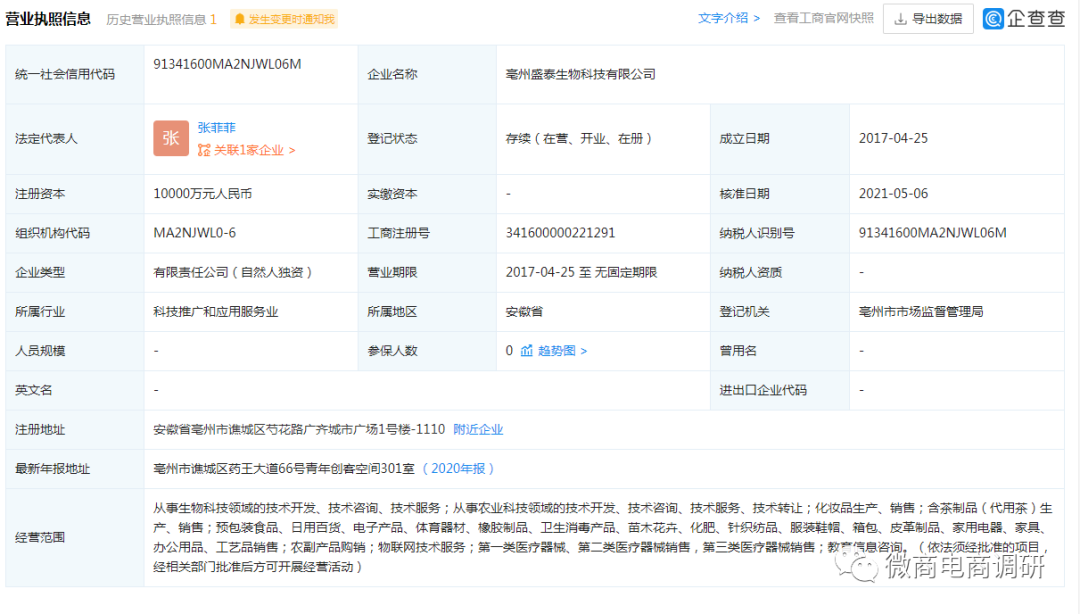
Task: Click the orange 张 avatar of legal representative
Action: [x=171, y=138]
